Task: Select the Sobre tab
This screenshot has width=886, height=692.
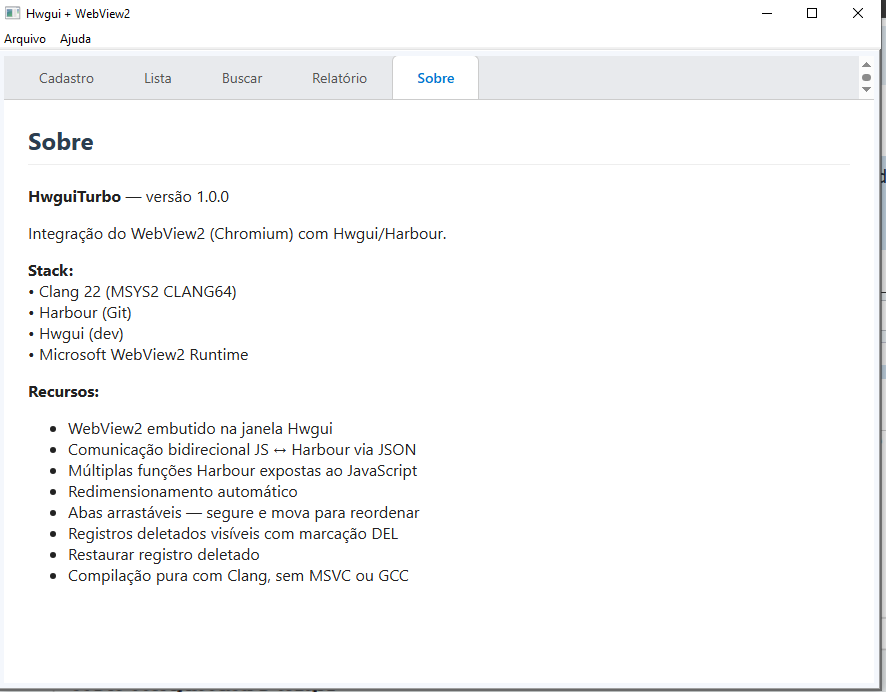Action: point(436,78)
